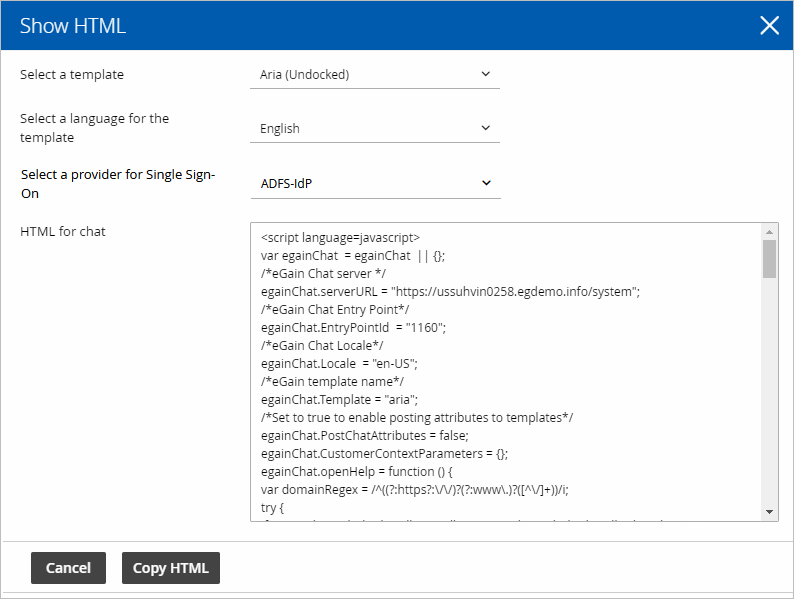This screenshot has width=794, height=599.
Task: Click the line 'egainChat.openHelp = function () {'
Action: pos(356,472)
